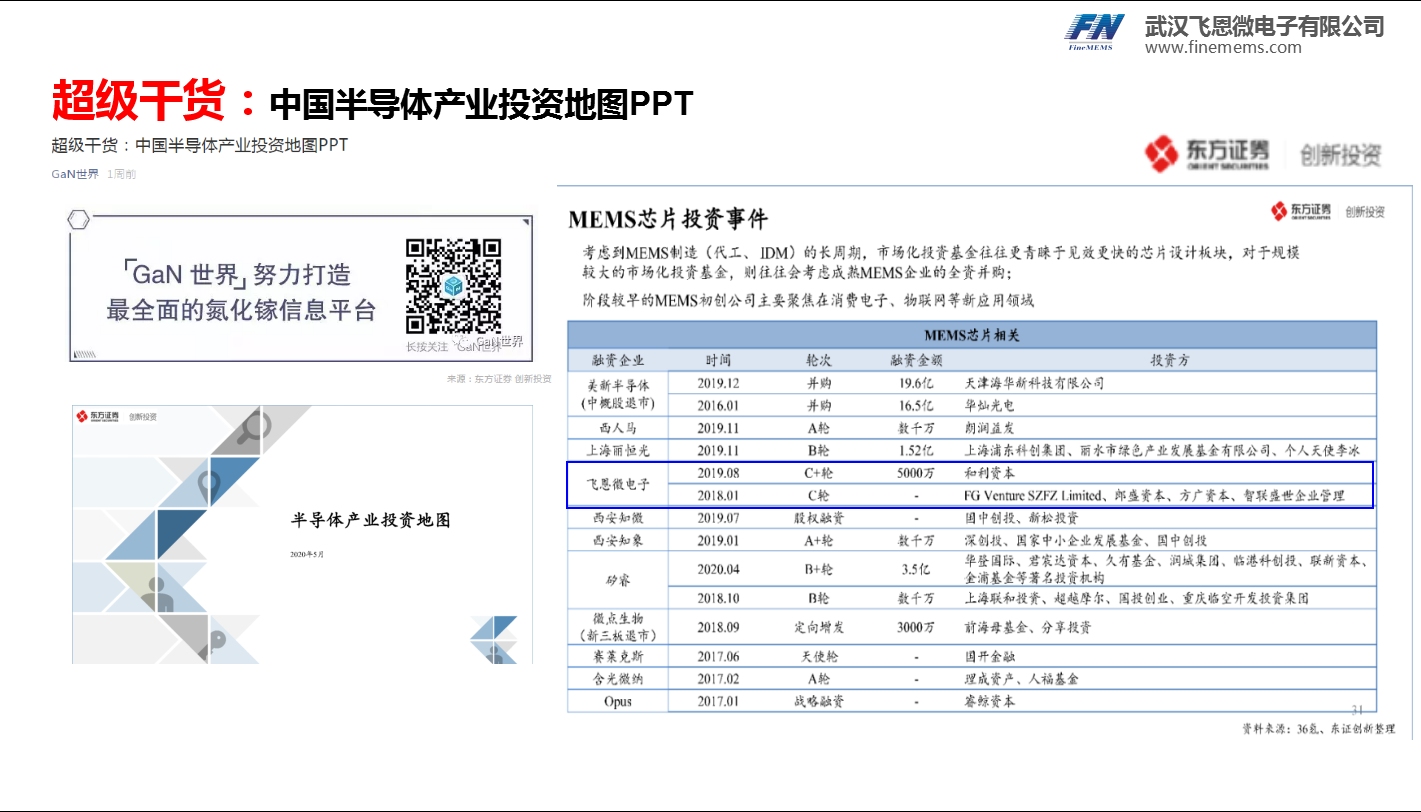This screenshot has width=1421, height=812.
Task: Open the GaN世界 author link
Action: [75, 174]
